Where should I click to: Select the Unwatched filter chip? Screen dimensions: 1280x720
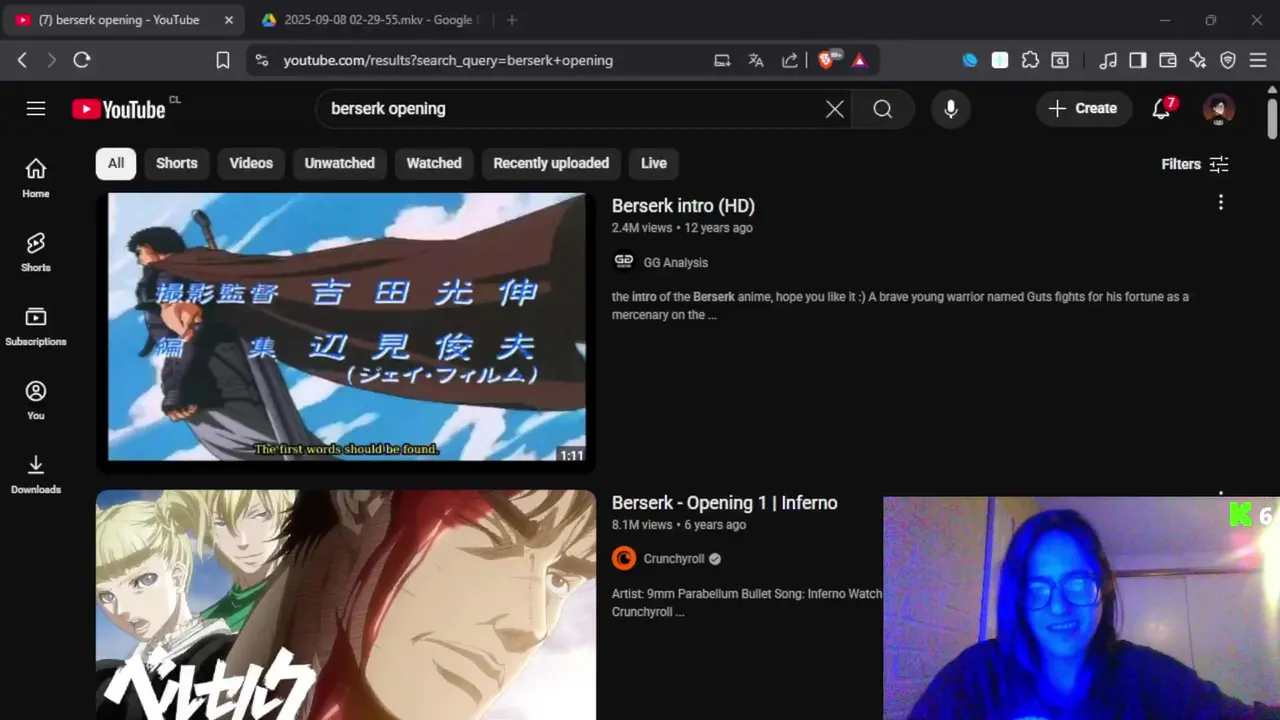coord(340,163)
